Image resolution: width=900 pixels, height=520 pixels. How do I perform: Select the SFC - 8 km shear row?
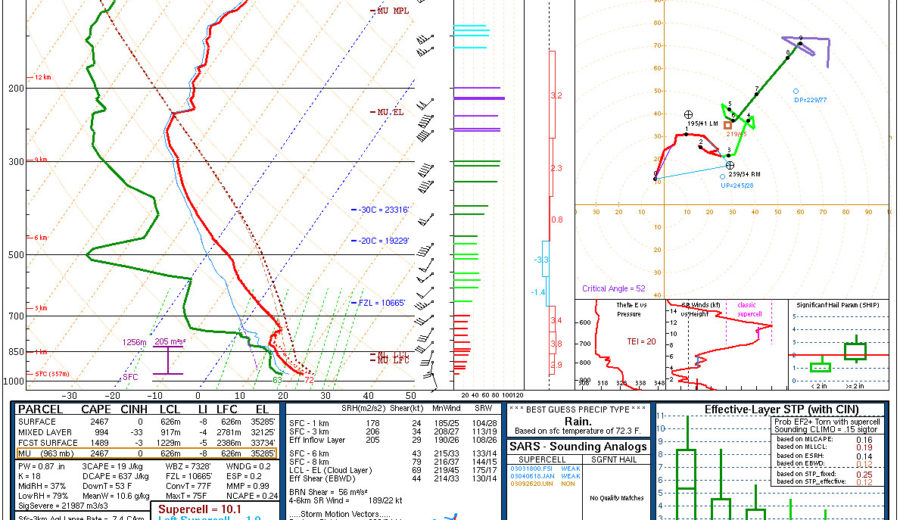point(393,461)
